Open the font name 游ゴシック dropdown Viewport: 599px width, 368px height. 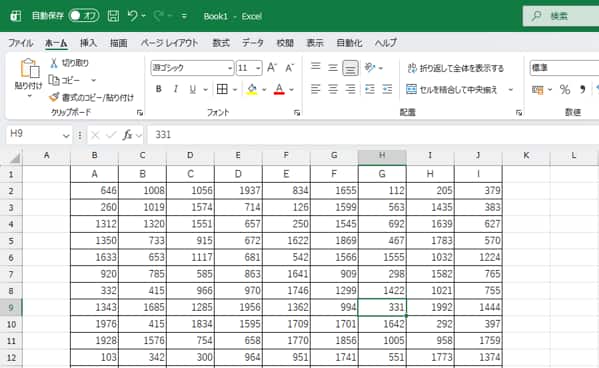pyautogui.click(x=230, y=68)
